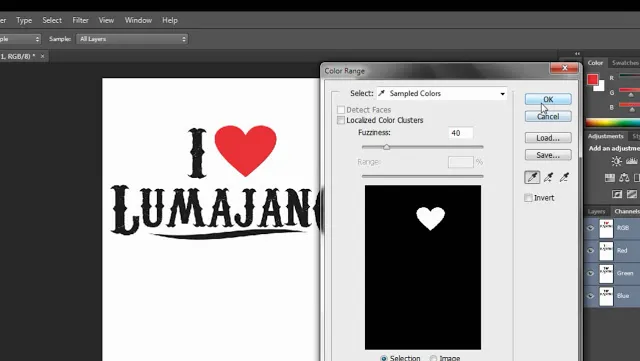640x361 pixels.
Task: Add a Color Balance adjustment
Action: 624,178
